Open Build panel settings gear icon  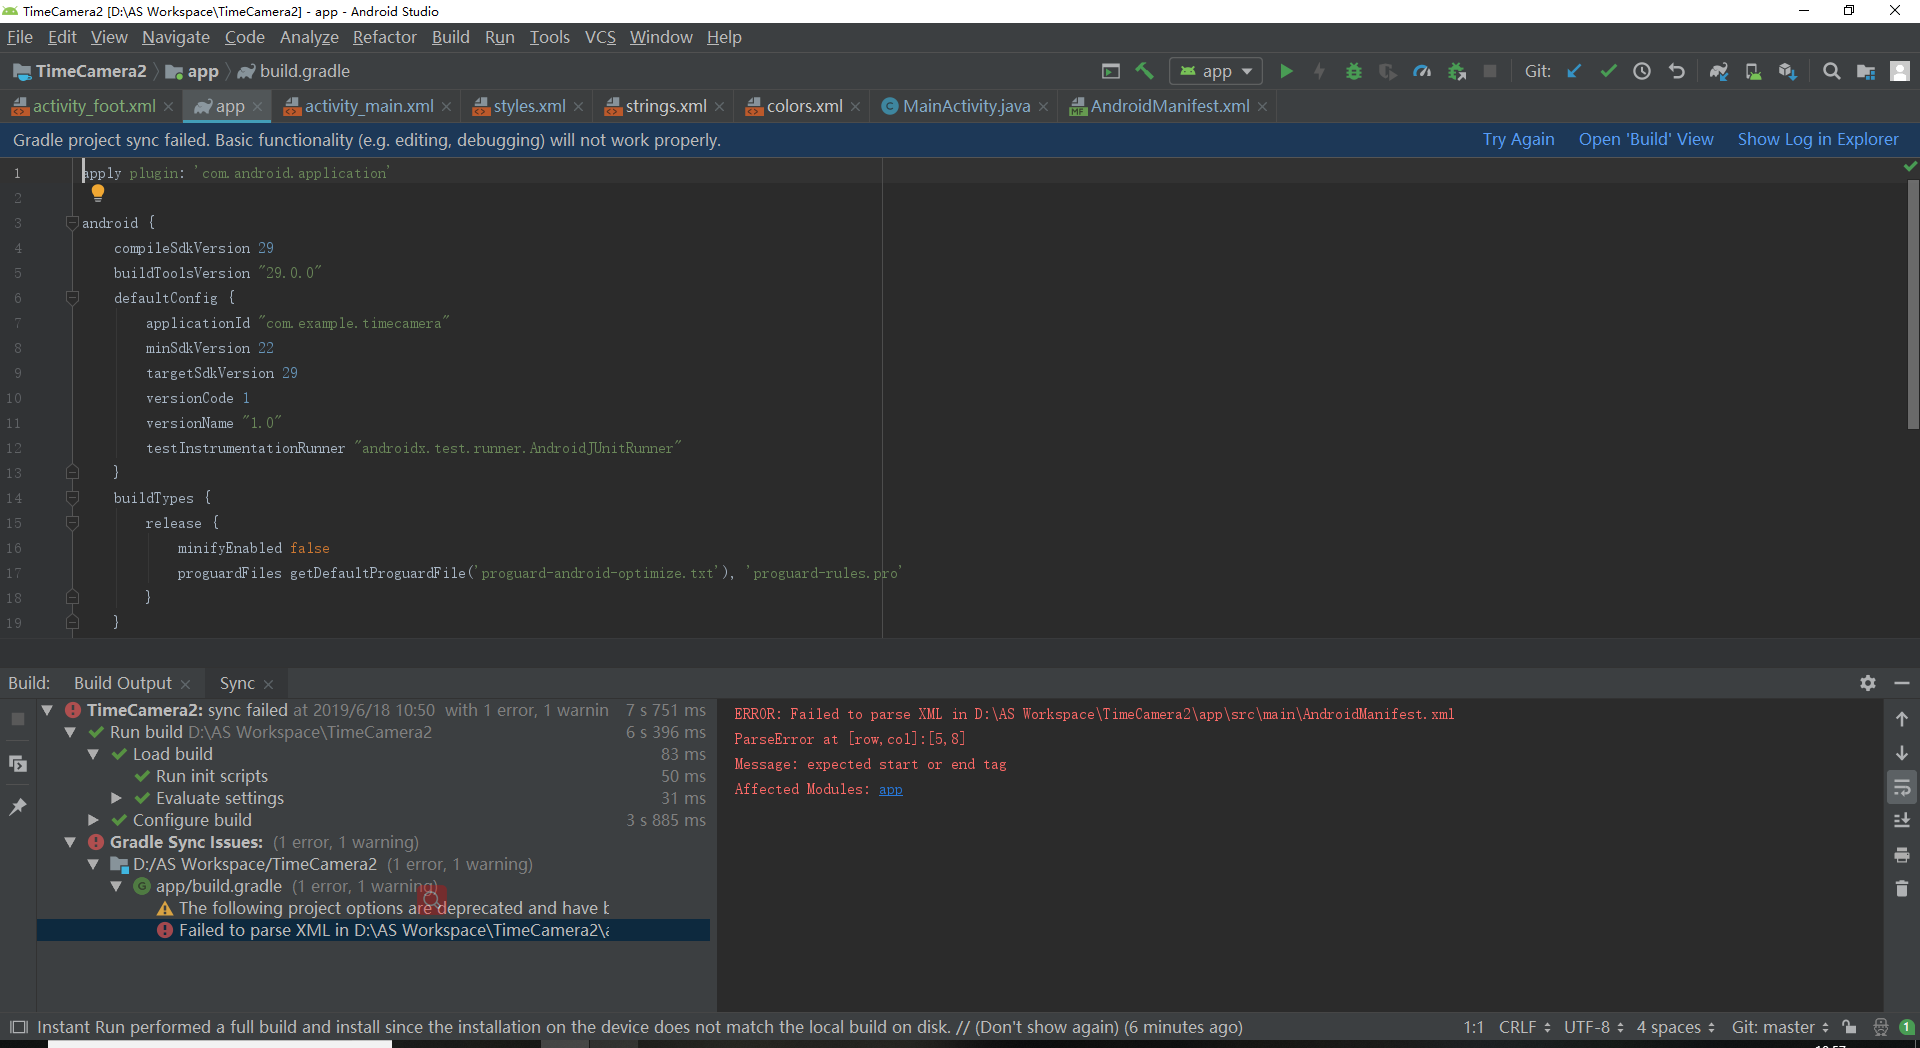[1868, 683]
